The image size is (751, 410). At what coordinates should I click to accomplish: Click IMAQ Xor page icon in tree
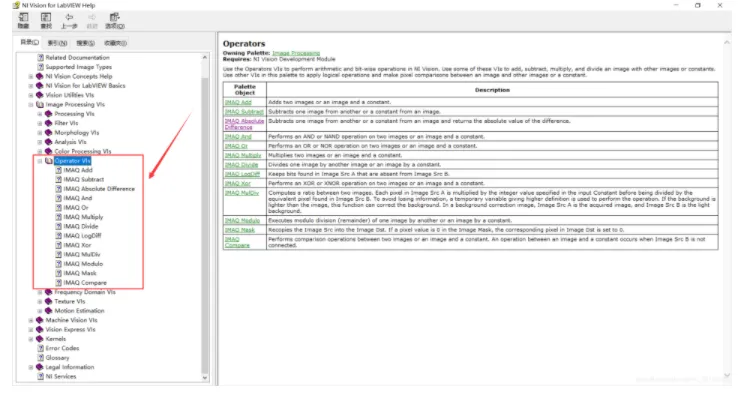pos(58,245)
